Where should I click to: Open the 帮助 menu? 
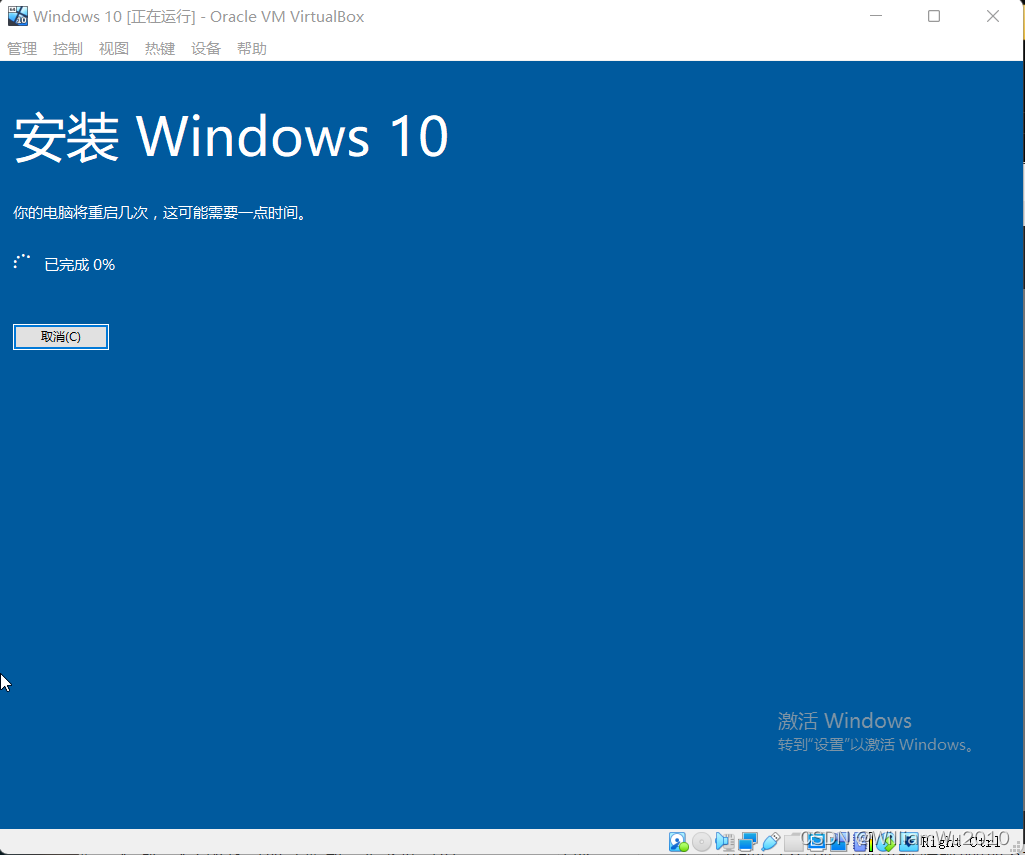252,49
